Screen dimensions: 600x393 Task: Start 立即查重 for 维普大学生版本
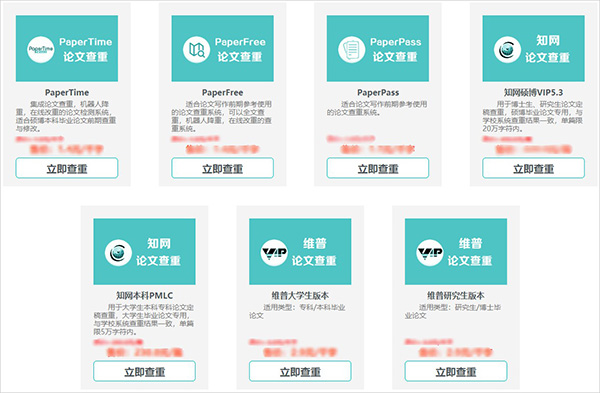(x=300, y=372)
